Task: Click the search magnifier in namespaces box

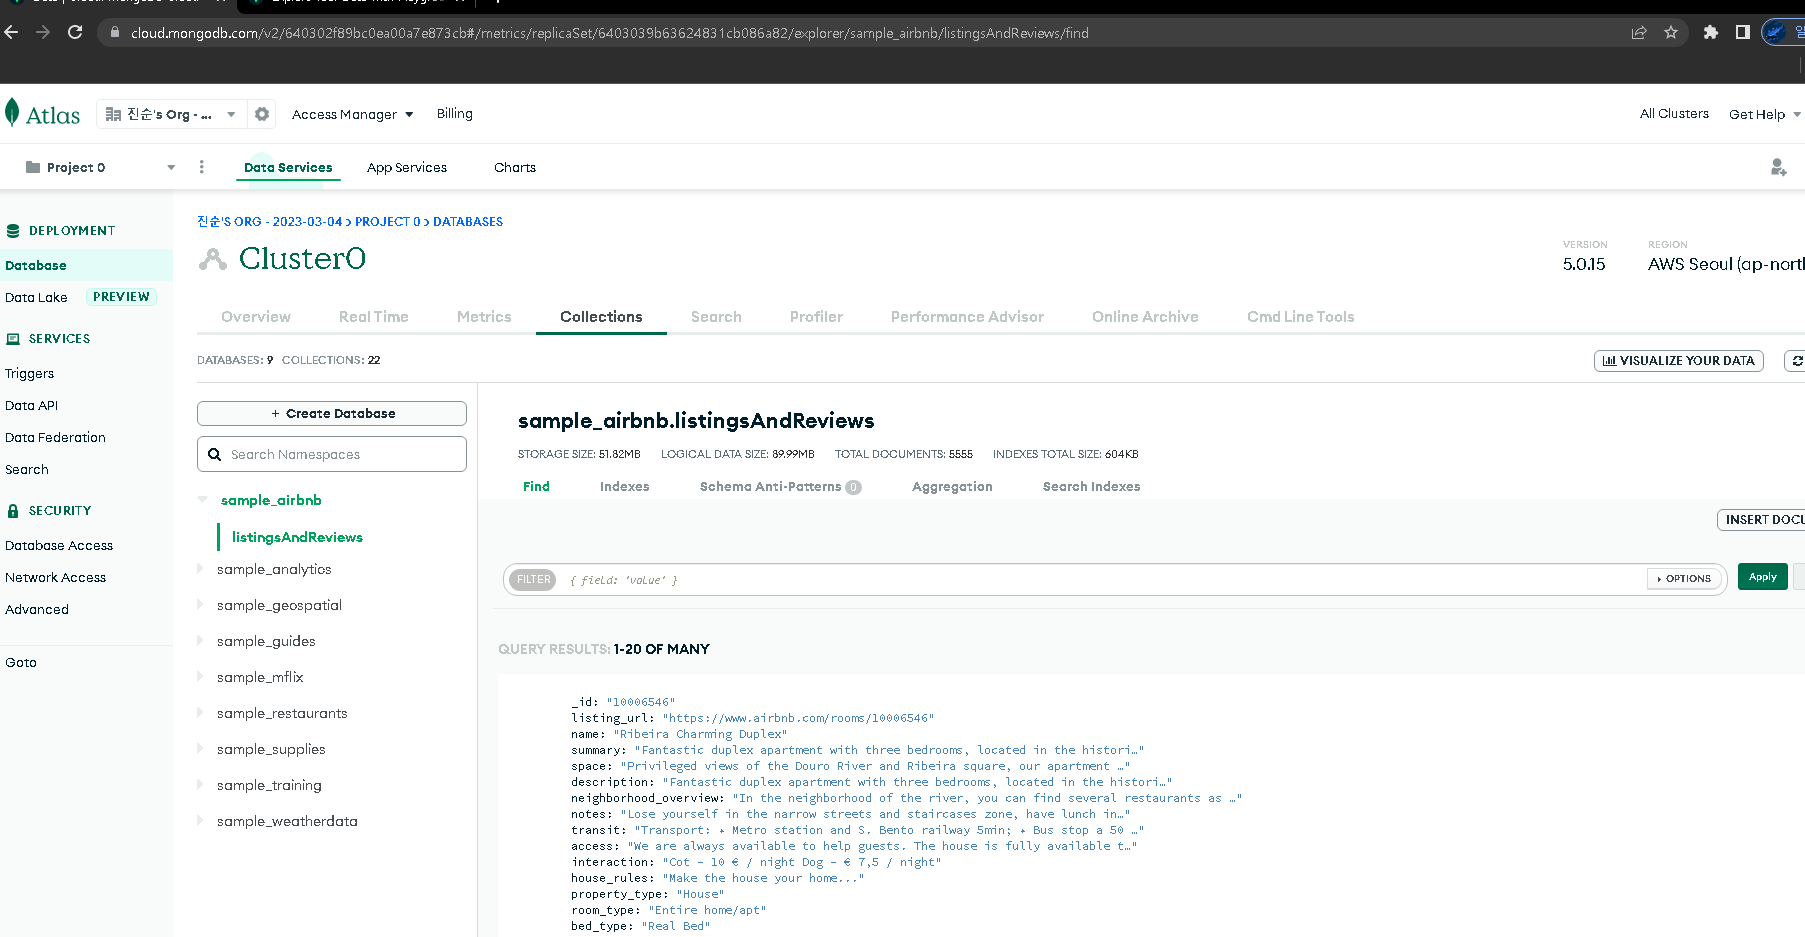Action: [214, 454]
